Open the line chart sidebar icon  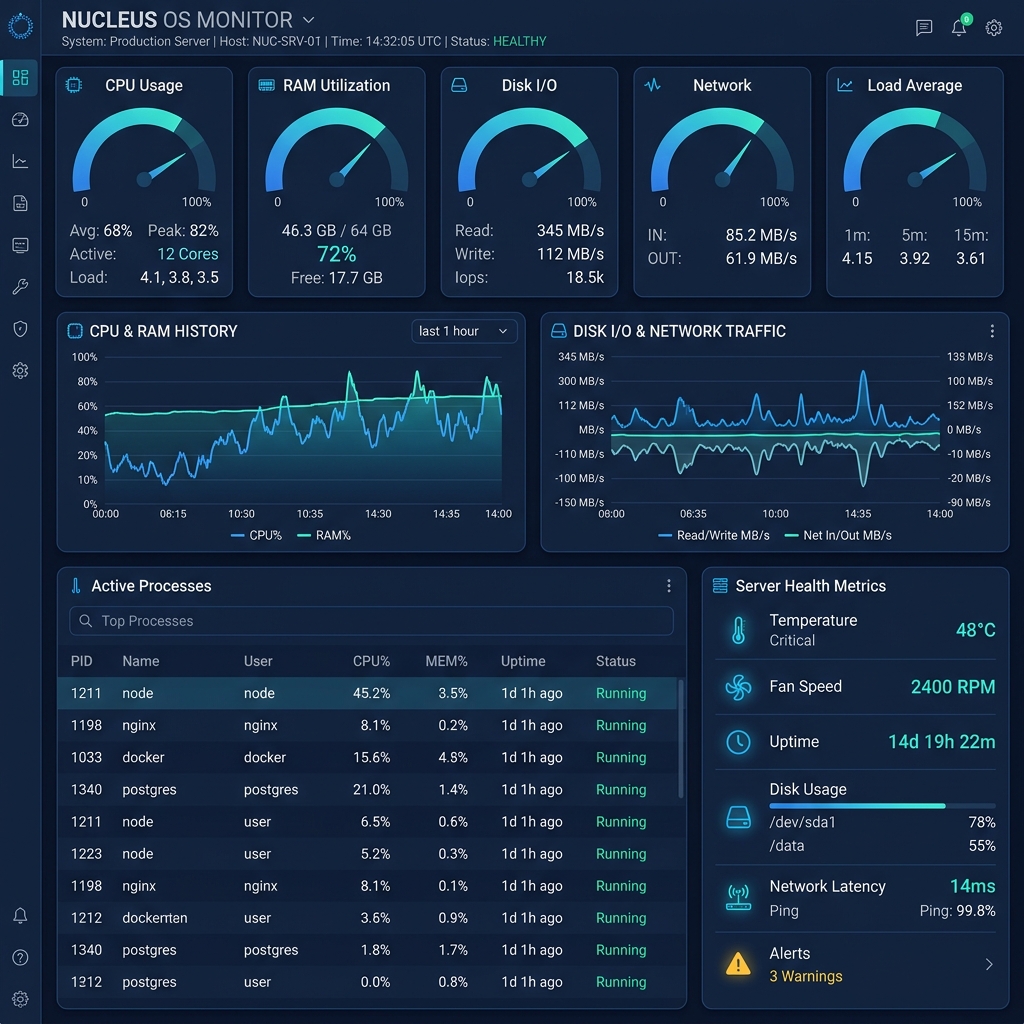coord(20,161)
